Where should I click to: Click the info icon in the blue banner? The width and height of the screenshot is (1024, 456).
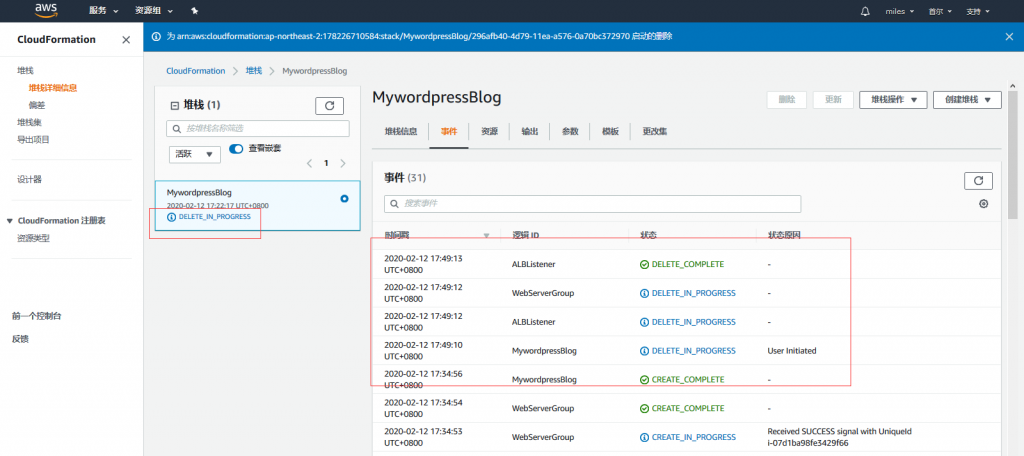pos(156,37)
